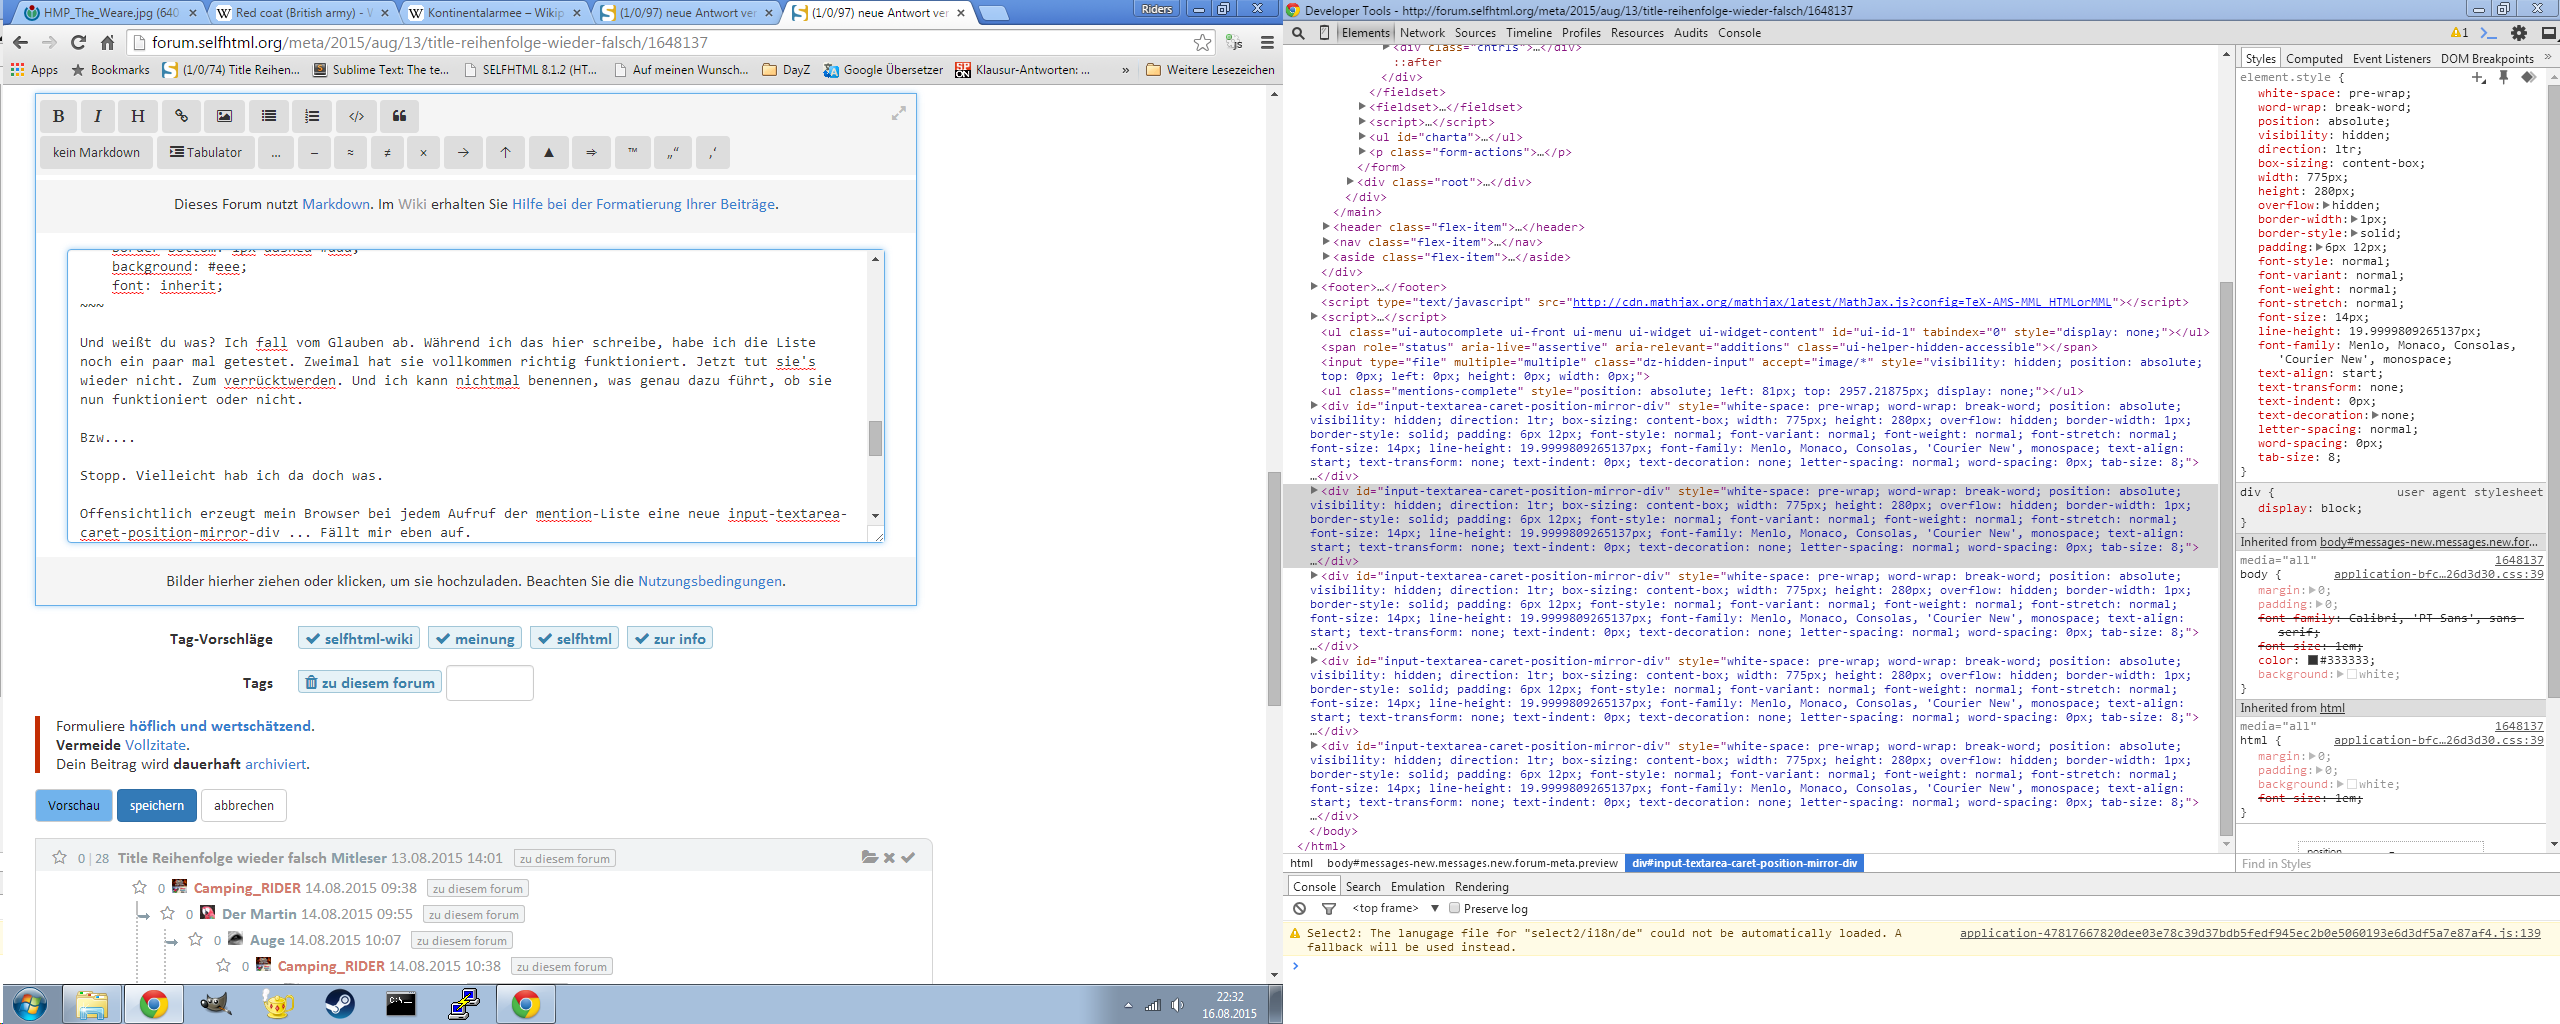Viewport: 2560px width, 1024px height.
Task: Reload the forum page
Action: coord(78,42)
